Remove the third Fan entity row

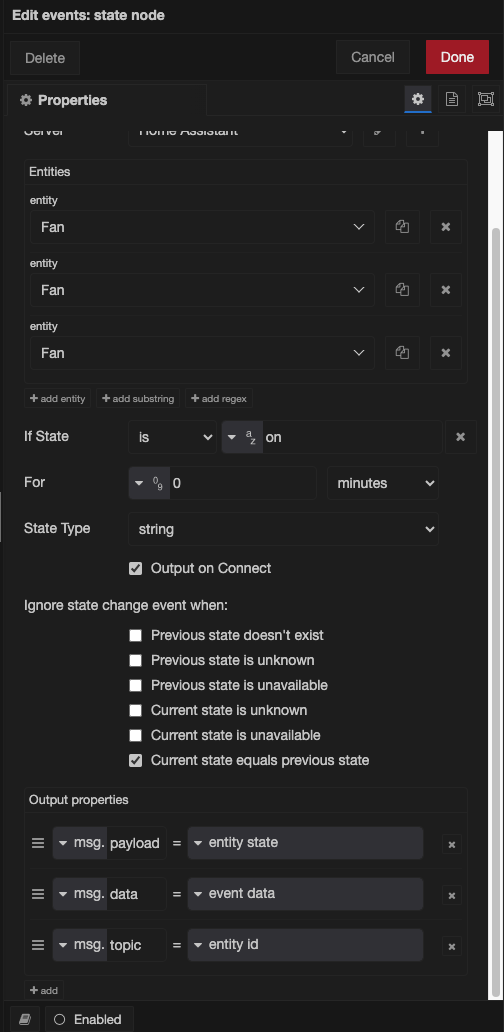click(x=445, y=353)
